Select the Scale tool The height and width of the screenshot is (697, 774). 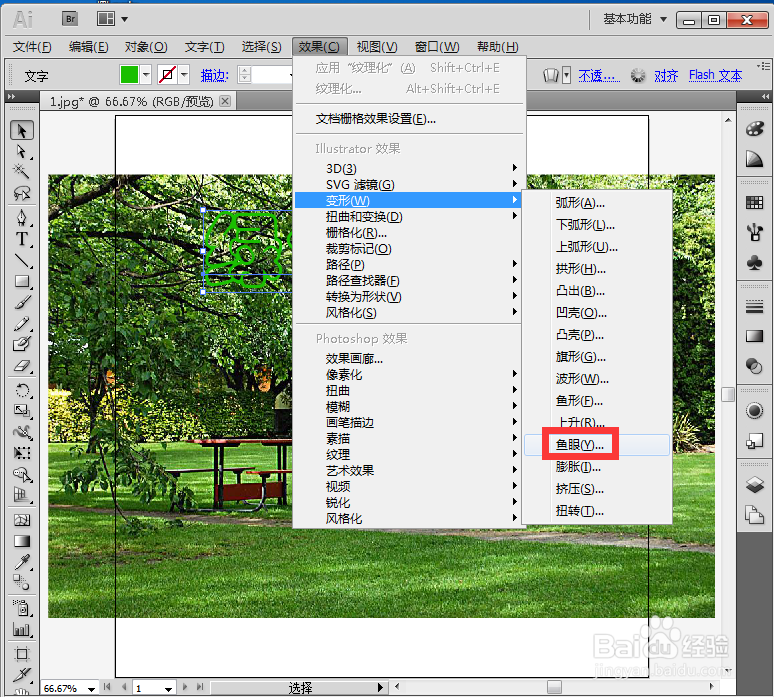(x=22, y=411)
